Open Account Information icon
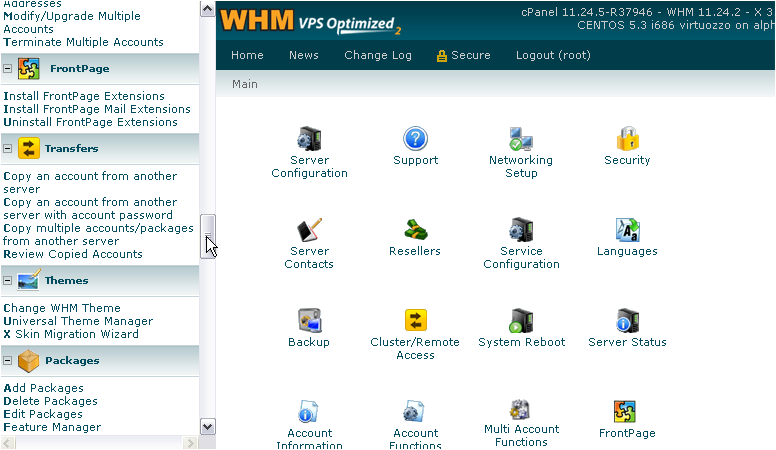The width and height of the screenshot is (776, 450). (309, 411)
